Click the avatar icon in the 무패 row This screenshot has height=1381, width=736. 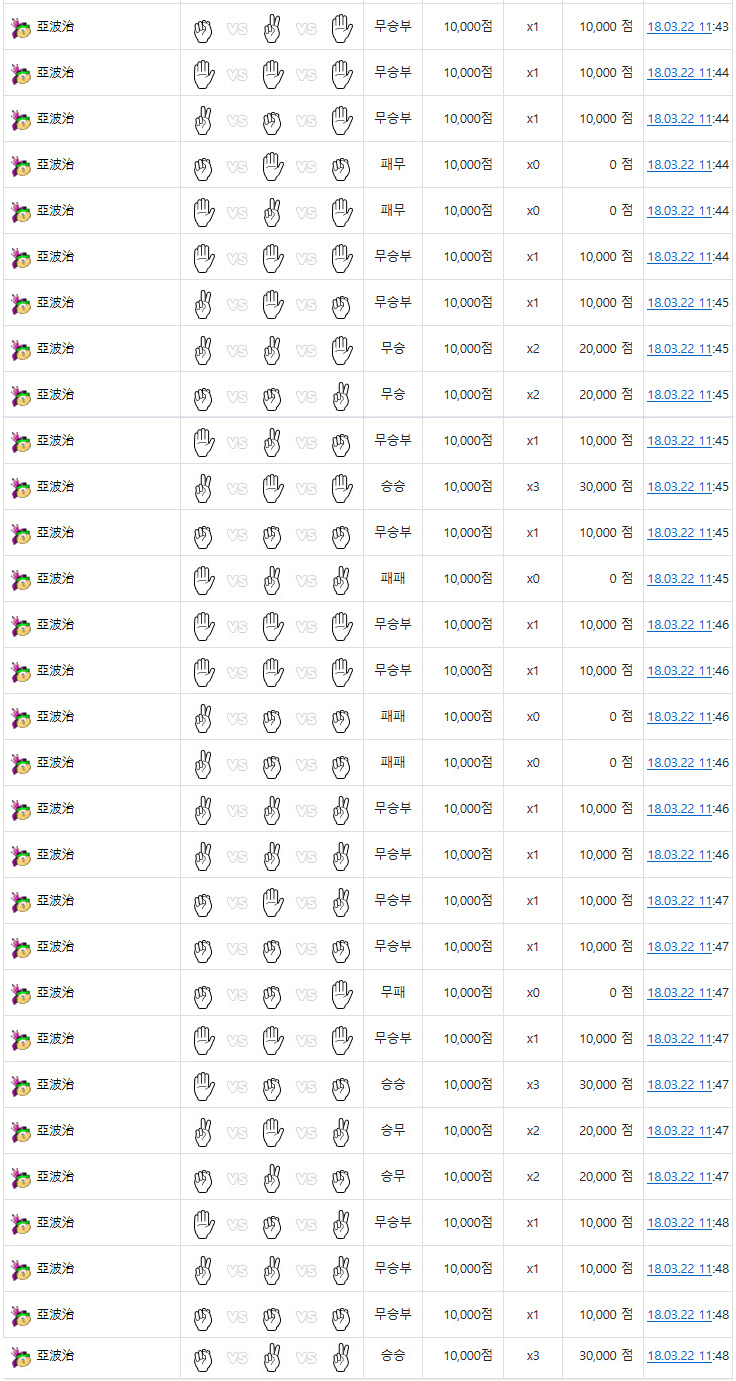tap(21, 994)
